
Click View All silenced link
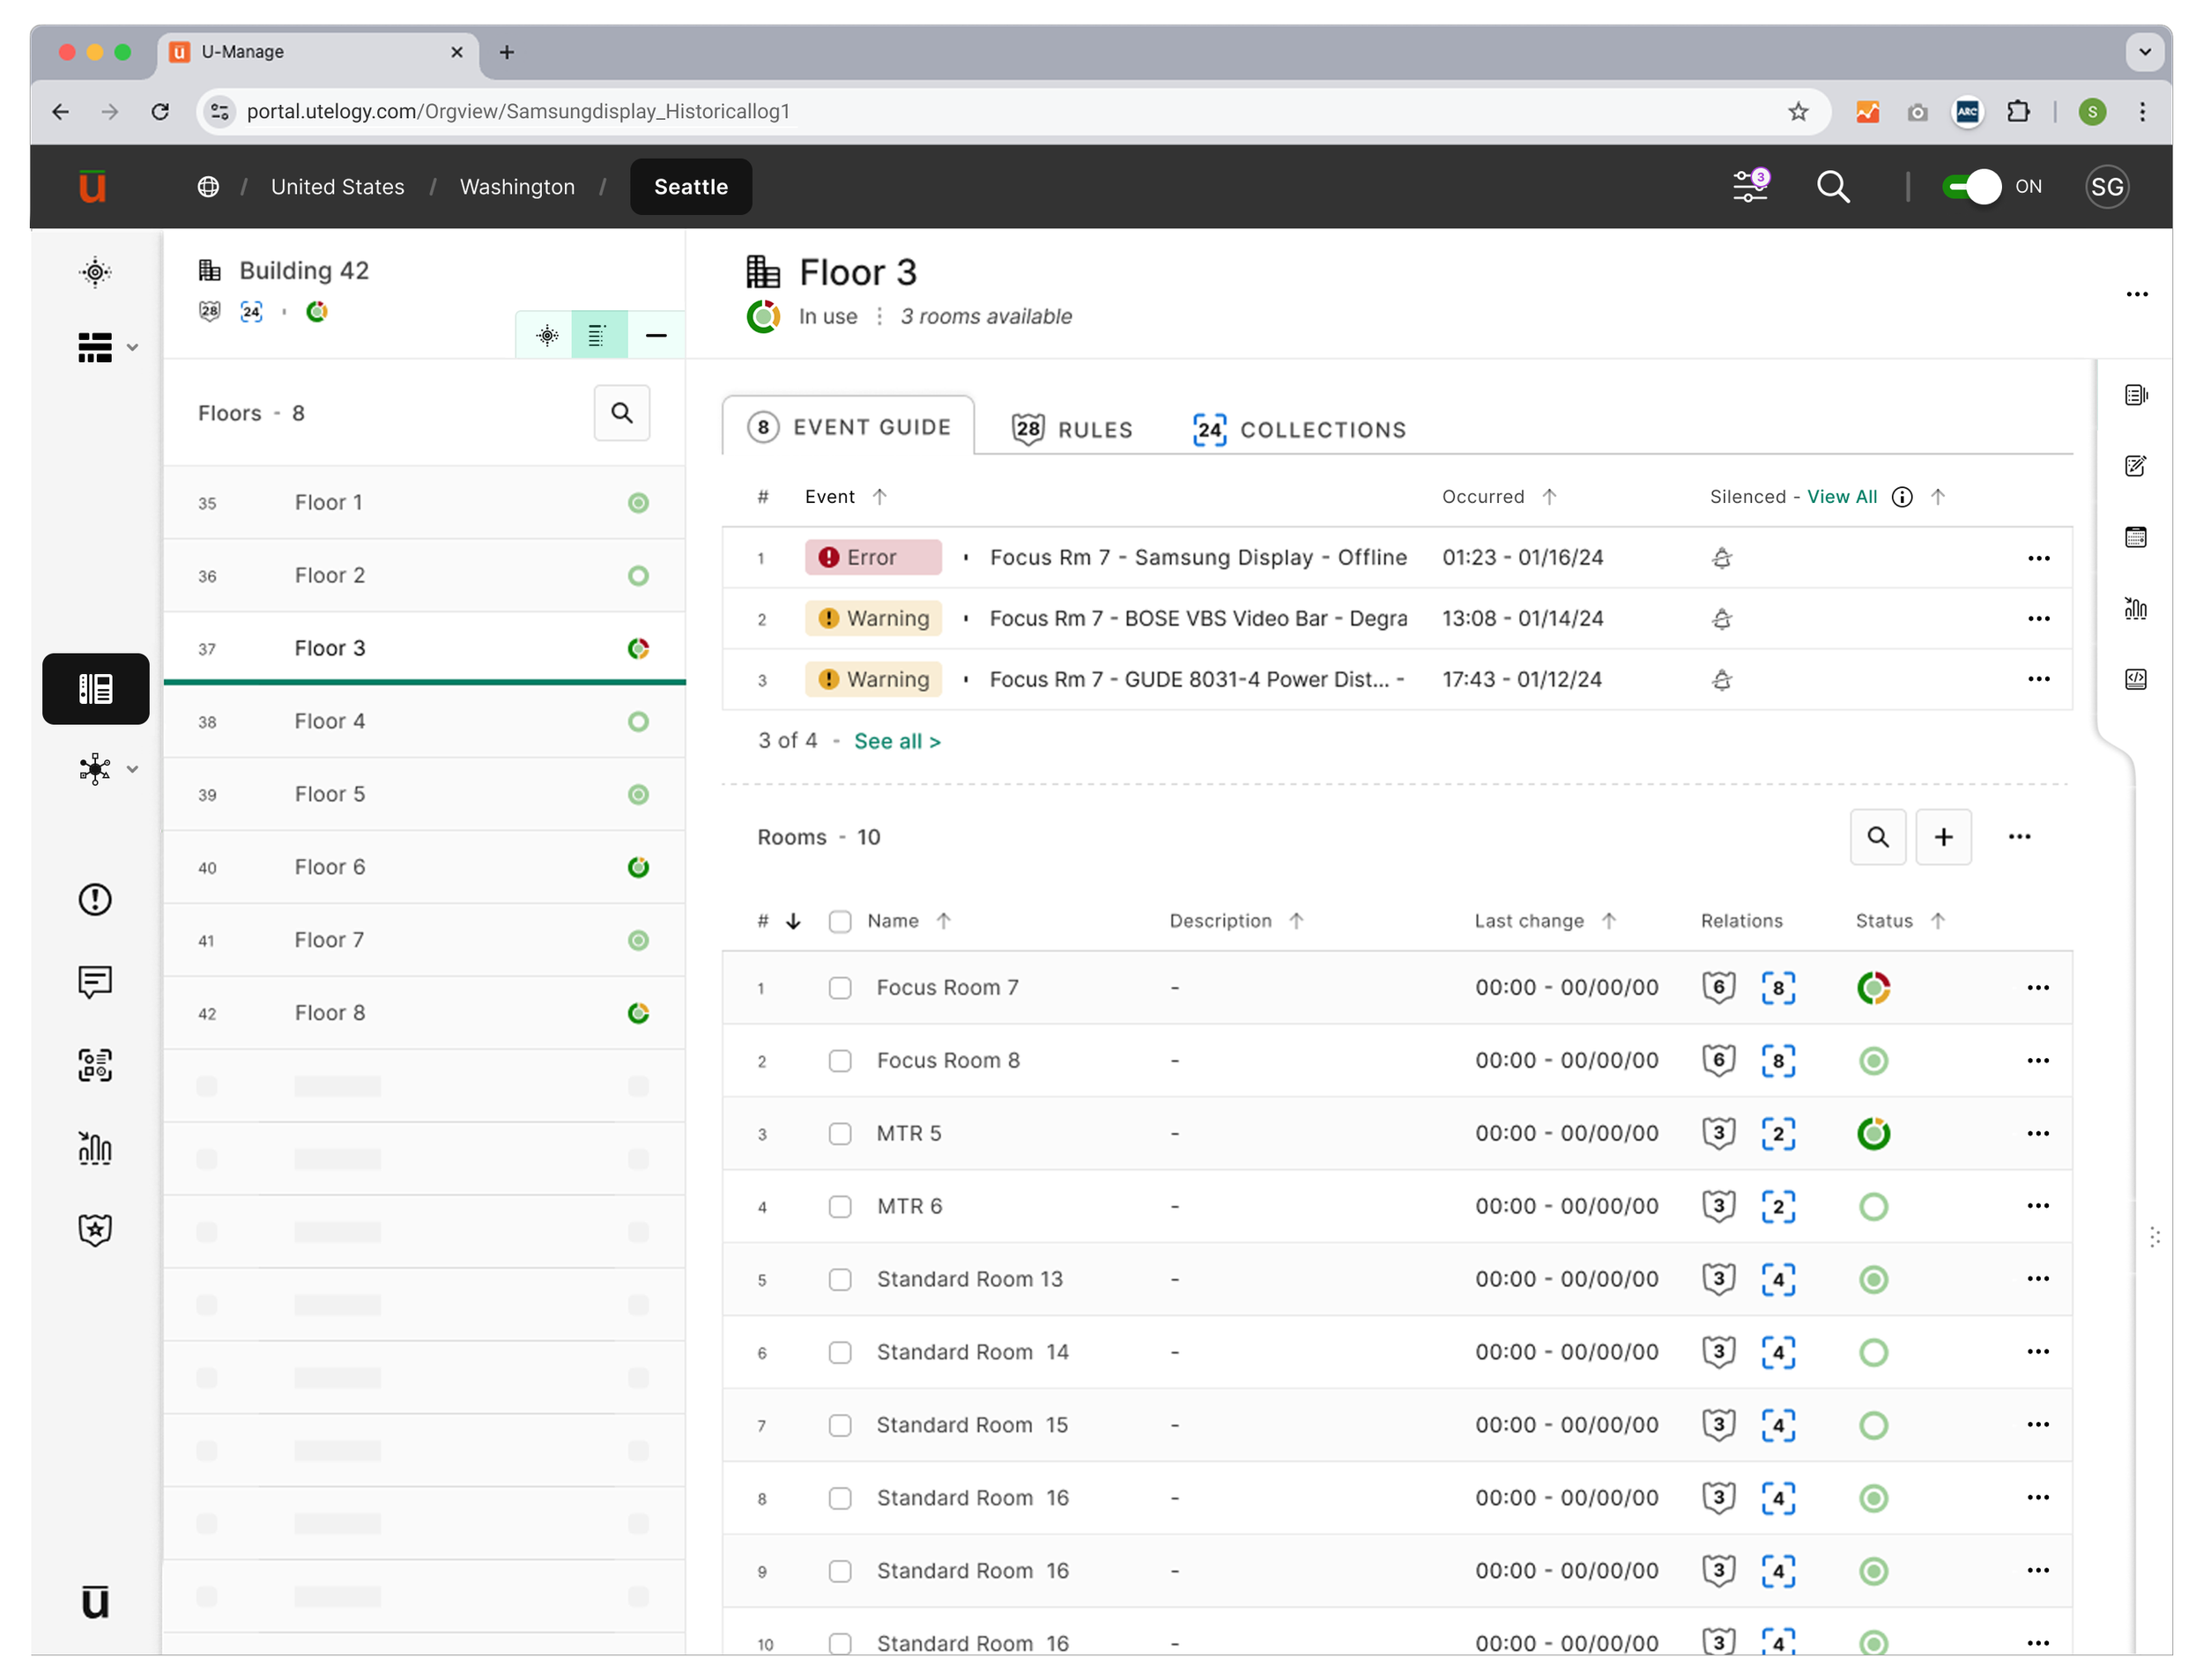click(1842, 497)
